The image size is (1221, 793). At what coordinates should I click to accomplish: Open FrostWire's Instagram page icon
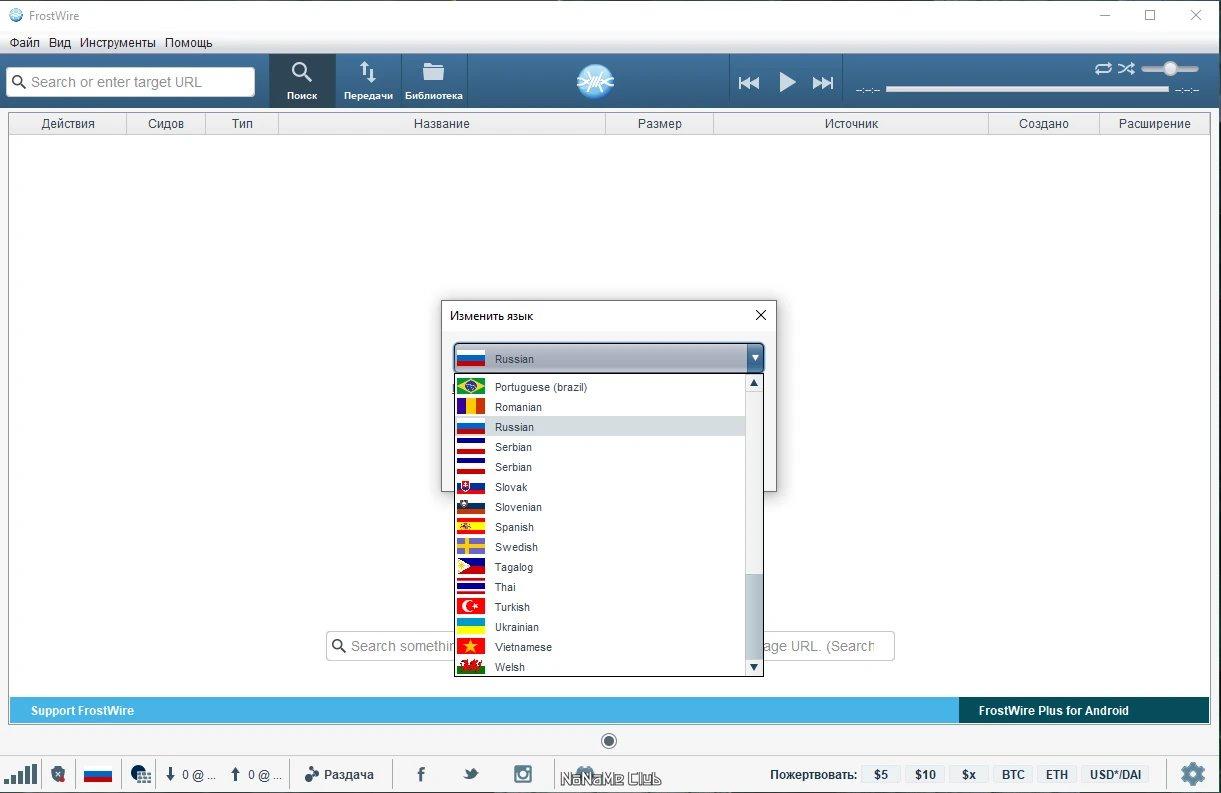(523, 774)
